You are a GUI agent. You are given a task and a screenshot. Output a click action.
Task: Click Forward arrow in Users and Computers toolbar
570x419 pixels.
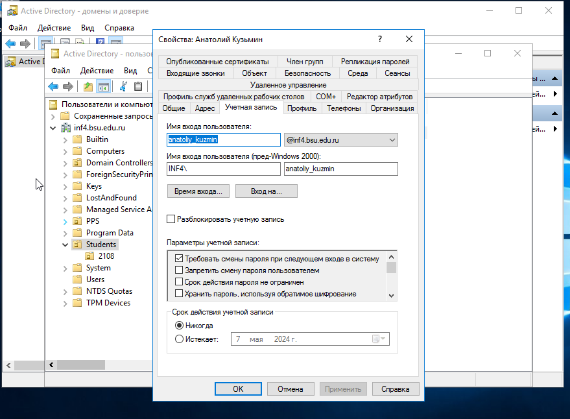pyautogui.click(x=68, y=86)
